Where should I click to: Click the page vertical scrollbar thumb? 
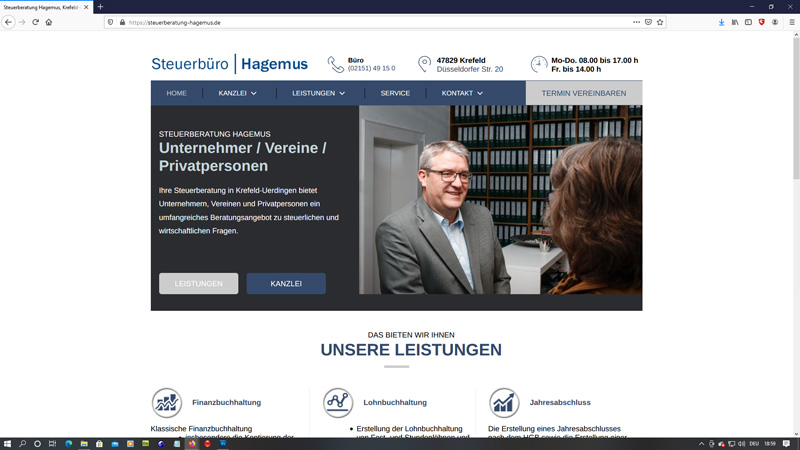coord(796,108)
